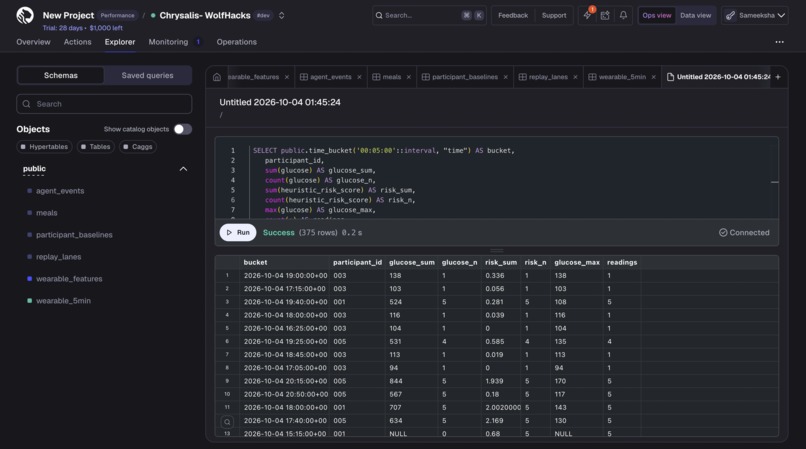Click the lightning bolt icon with badge
This screenshot has height=449, width=806.
588,15
